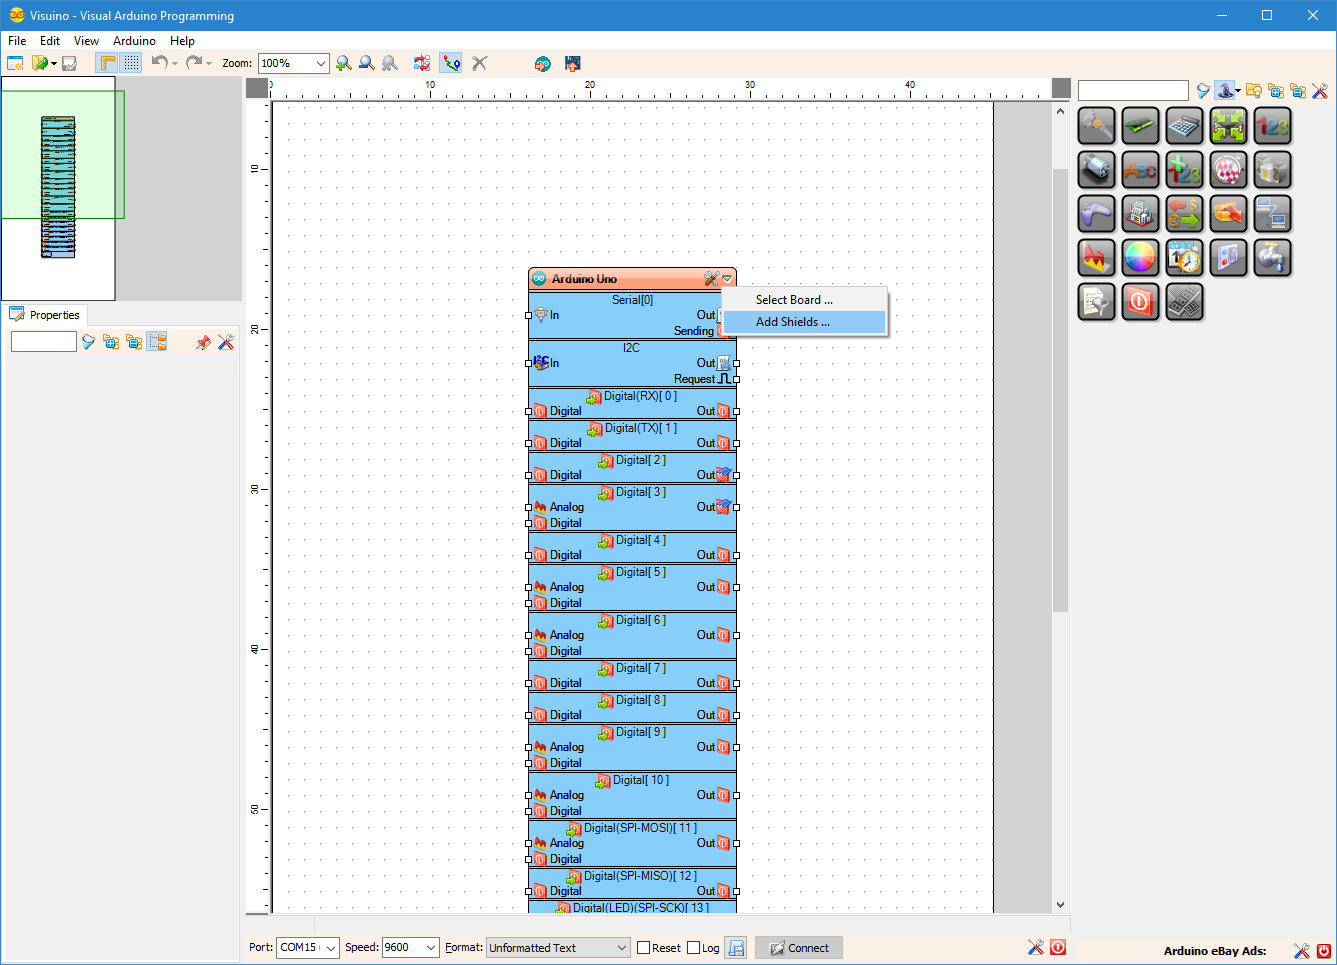Toggle the rulers display button
1337x965 pixels.
click(107, 63)
